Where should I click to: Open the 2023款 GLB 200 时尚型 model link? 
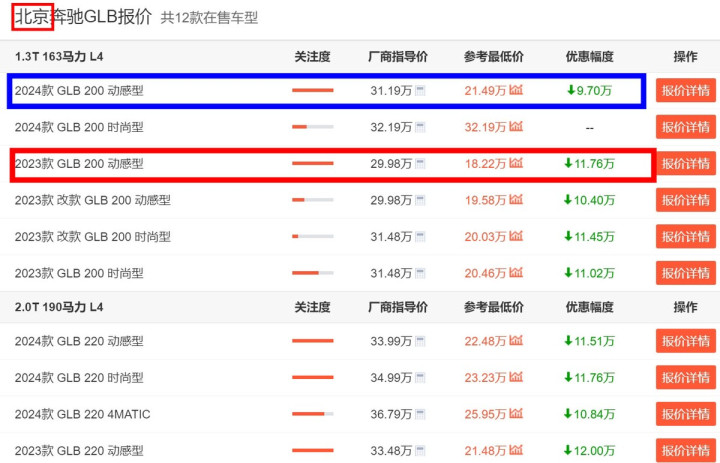pos(79,273)
